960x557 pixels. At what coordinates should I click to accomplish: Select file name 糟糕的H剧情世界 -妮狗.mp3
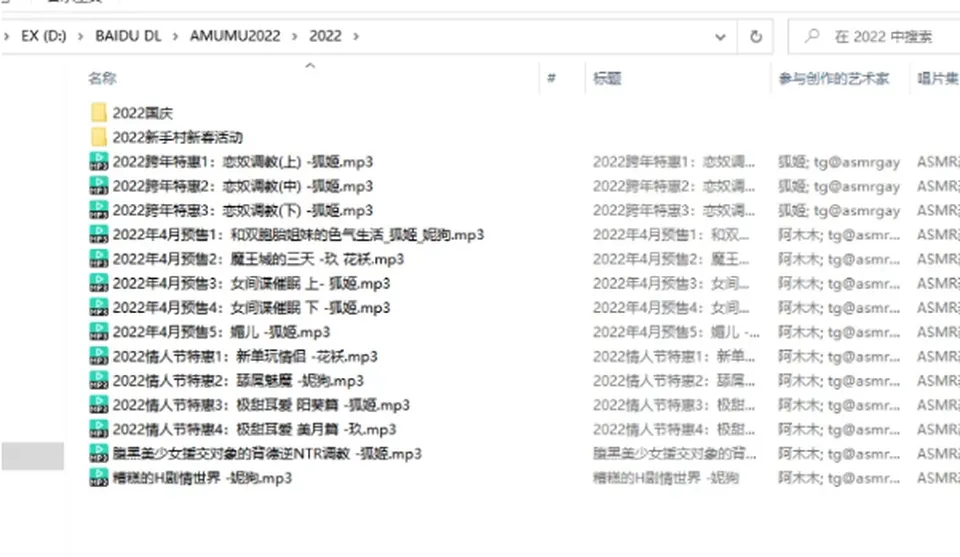tap(202, 478)
